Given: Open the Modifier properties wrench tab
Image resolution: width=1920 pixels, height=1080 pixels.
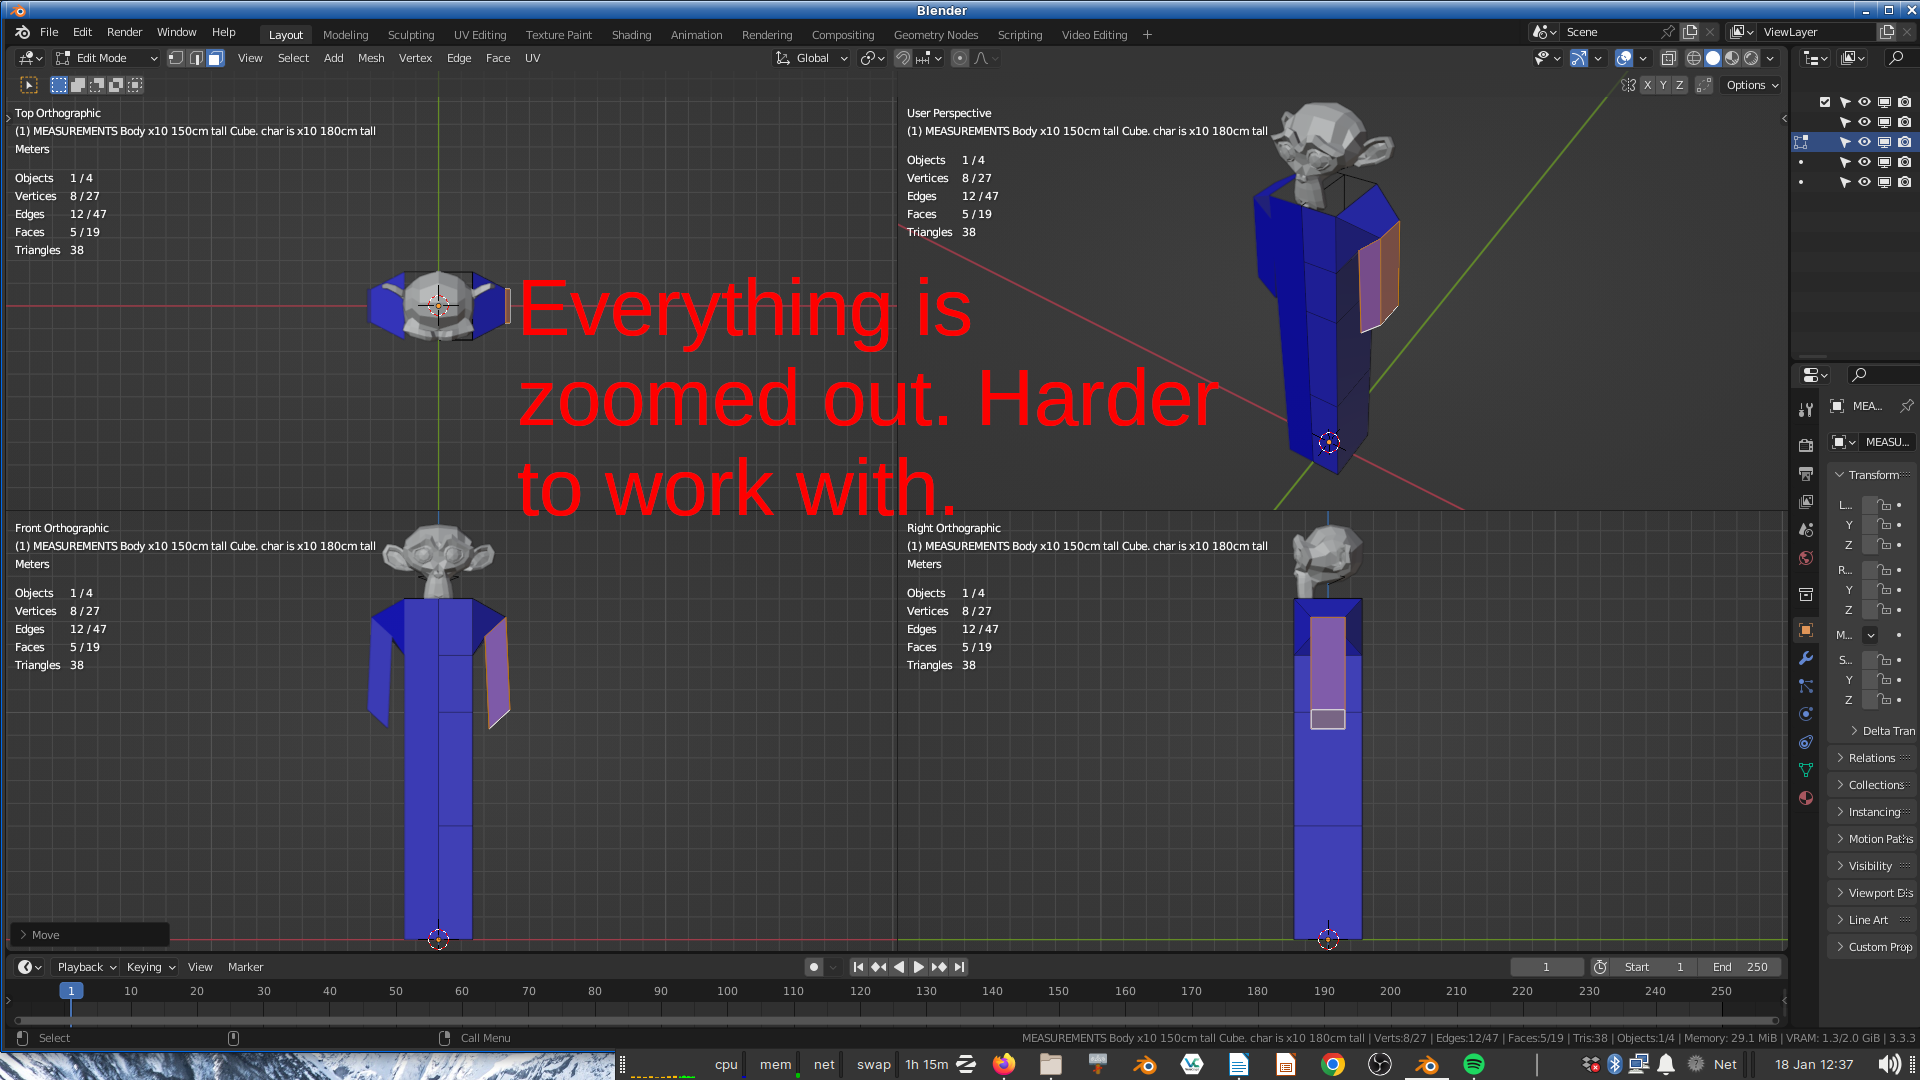Looking at the screenshot, I should pos(1805,658).
